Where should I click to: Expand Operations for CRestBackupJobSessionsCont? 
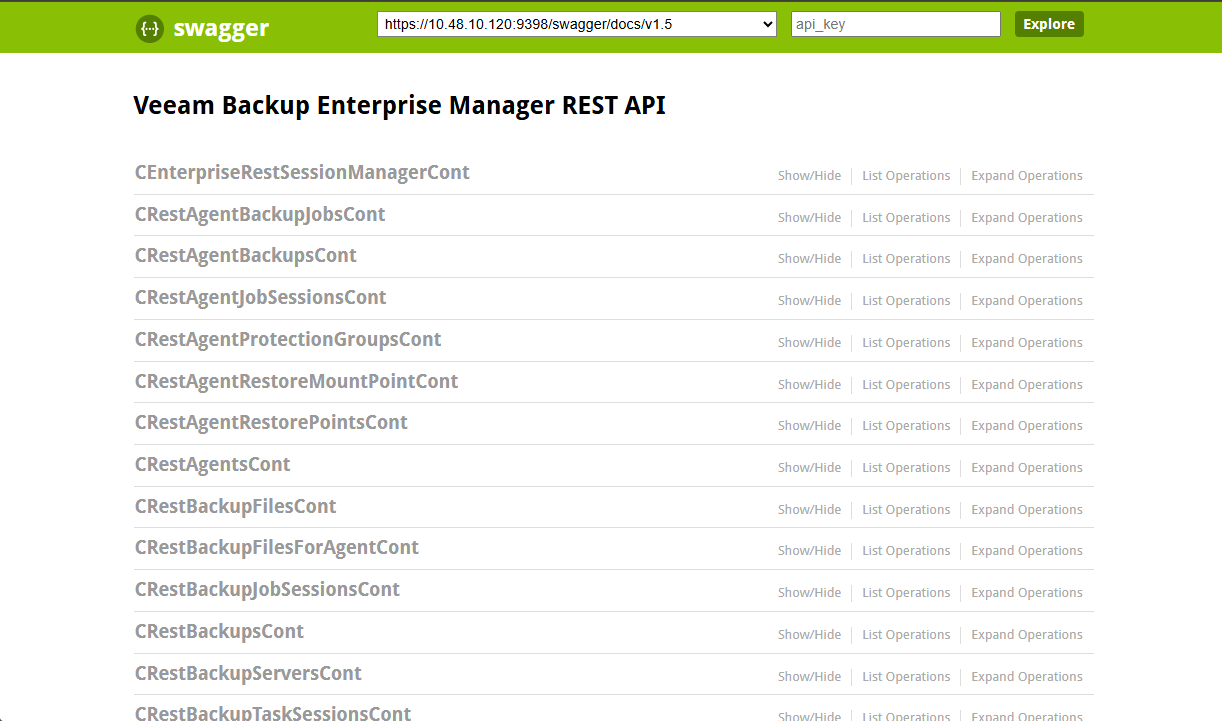pos(1027,593)
